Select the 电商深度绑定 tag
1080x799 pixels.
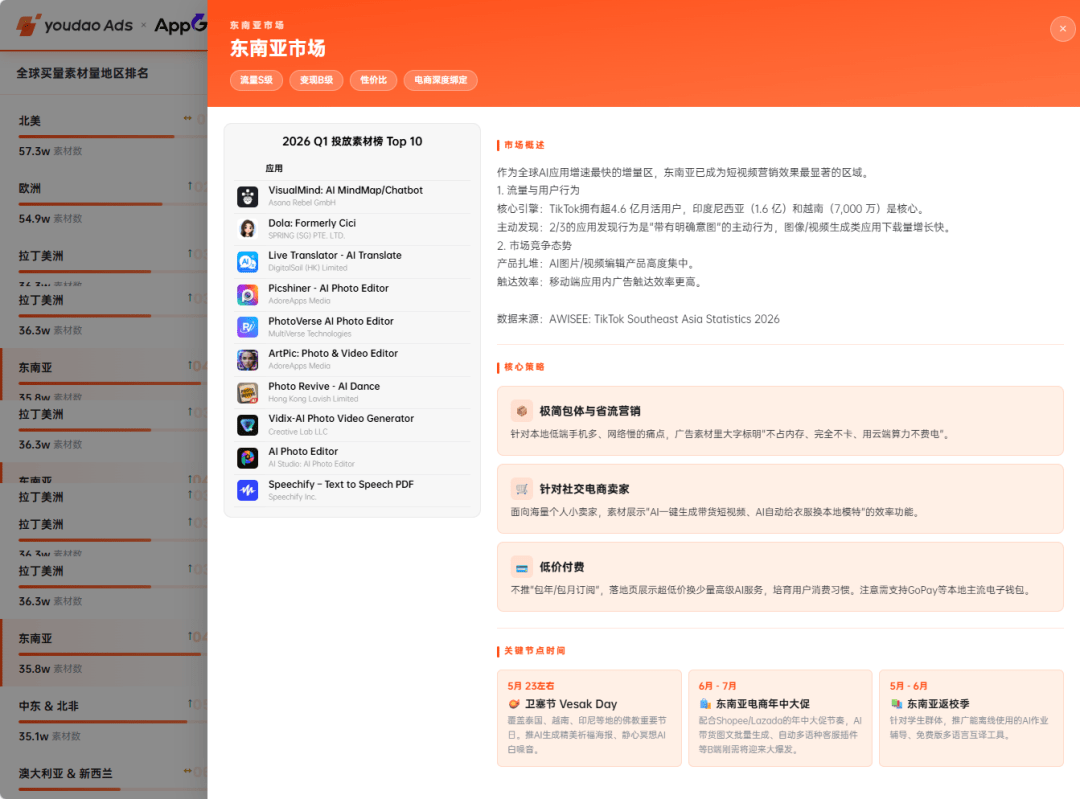pyautogui.click(x=441, y=80)
